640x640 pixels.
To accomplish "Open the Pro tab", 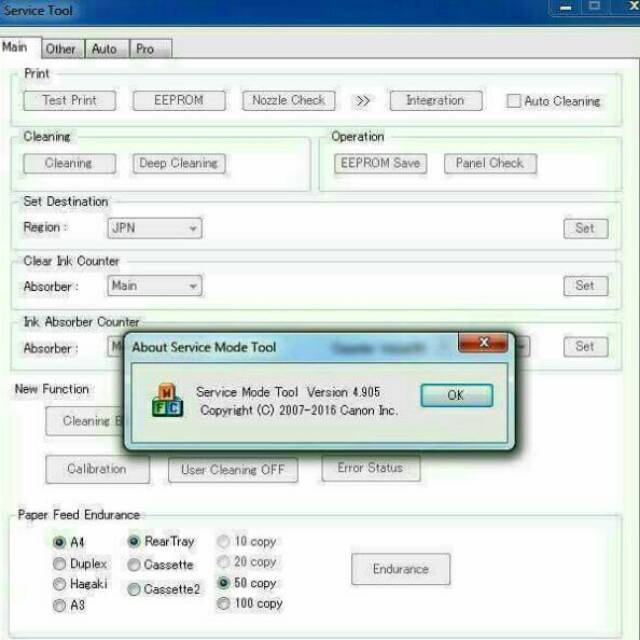I will 145,48.
